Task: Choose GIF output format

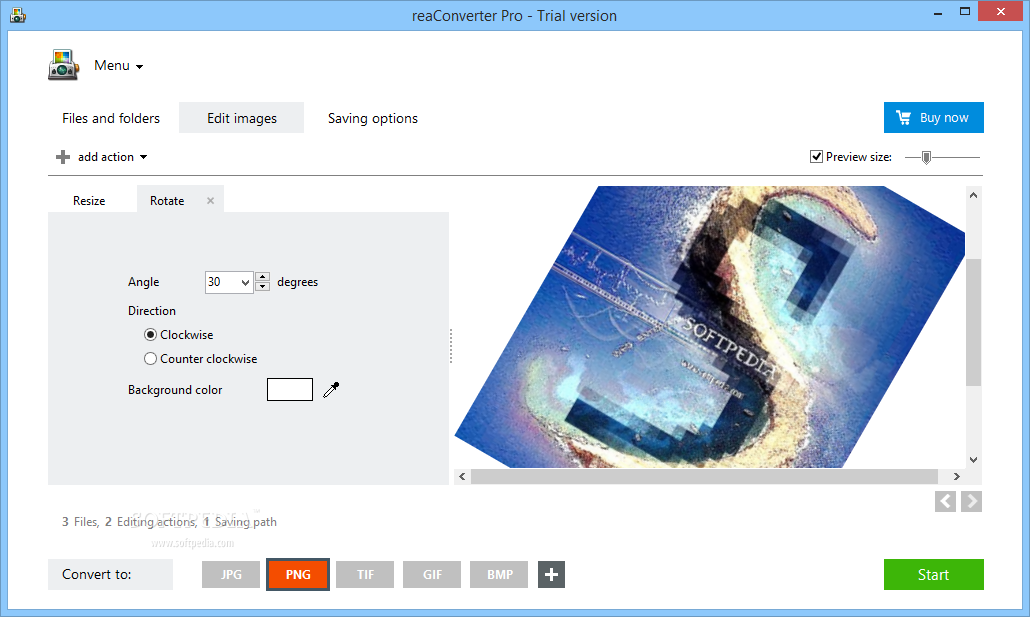Action: (x=432, y=574)
